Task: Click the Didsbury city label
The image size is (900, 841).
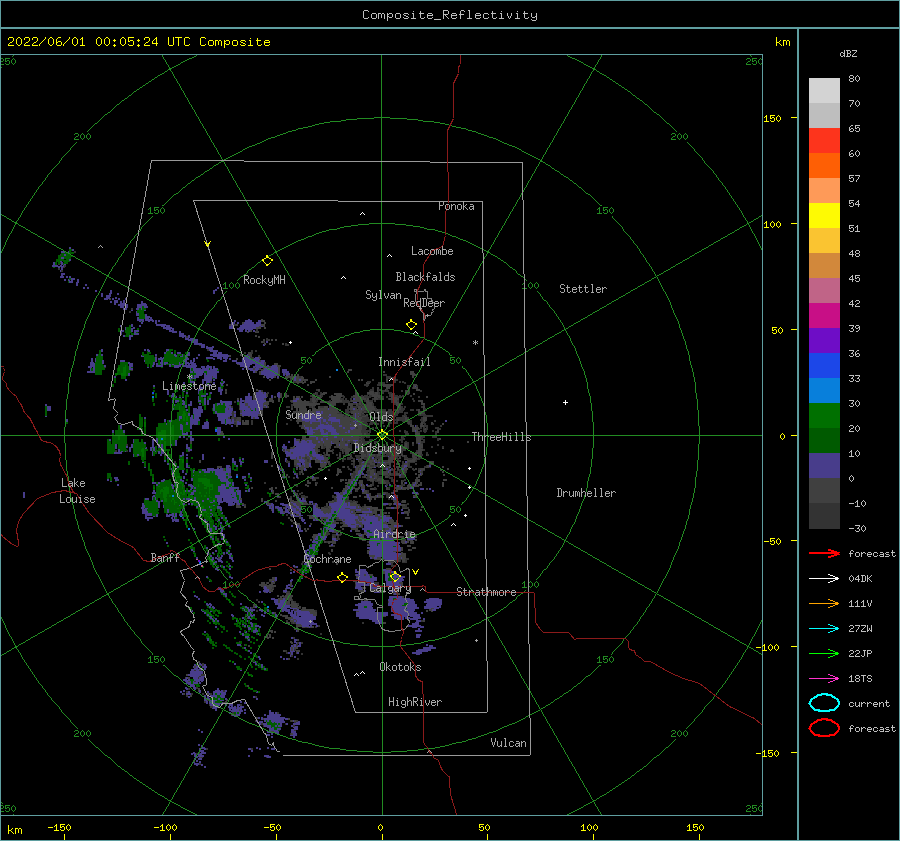Action: coord(377,448)
